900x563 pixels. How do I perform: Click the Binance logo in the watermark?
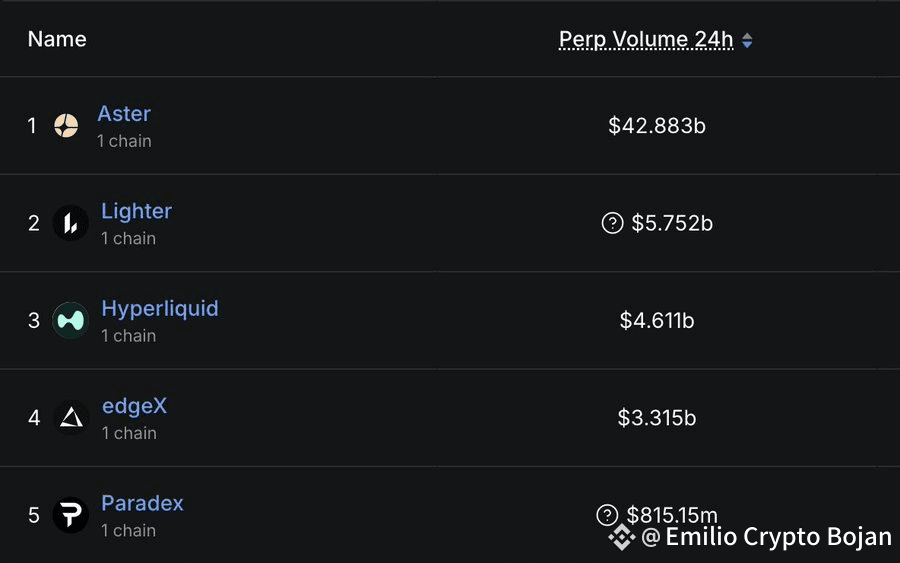click(x=622, y=537)
